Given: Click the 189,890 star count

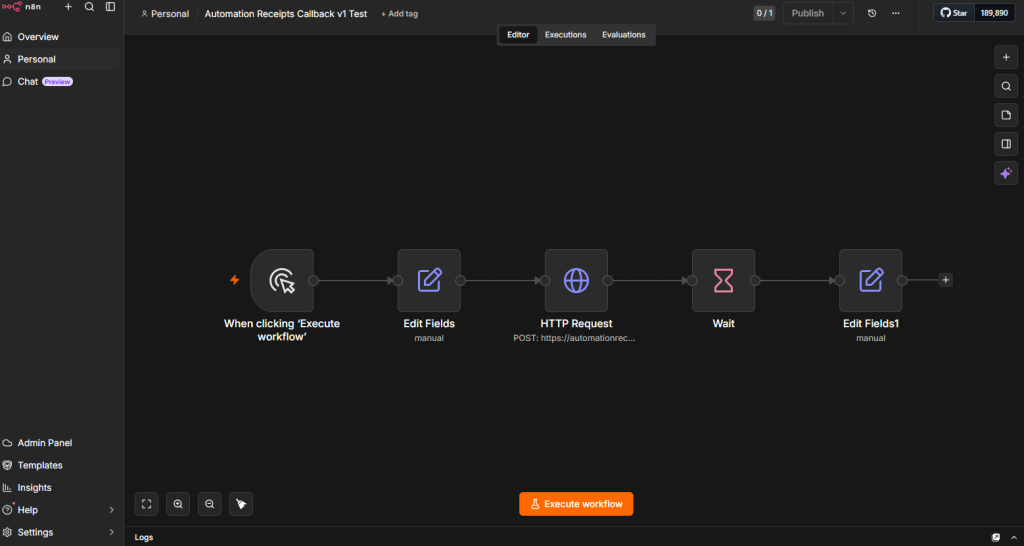Looking at the screenshot, I should (994, 13).
